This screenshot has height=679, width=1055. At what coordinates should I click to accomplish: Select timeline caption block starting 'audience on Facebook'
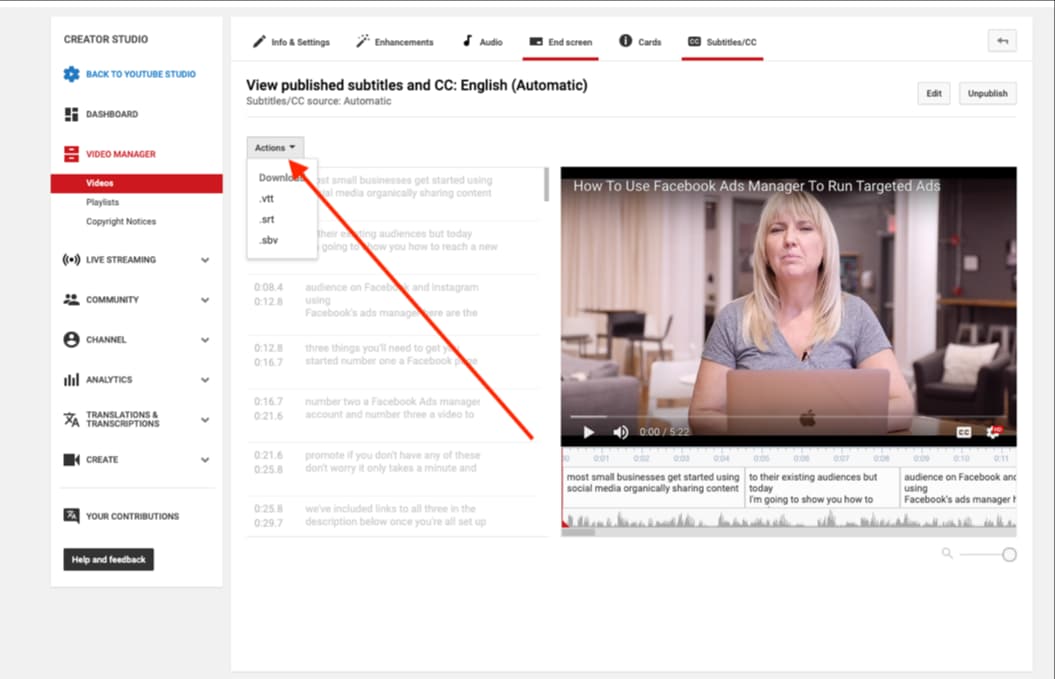(959, 488)
